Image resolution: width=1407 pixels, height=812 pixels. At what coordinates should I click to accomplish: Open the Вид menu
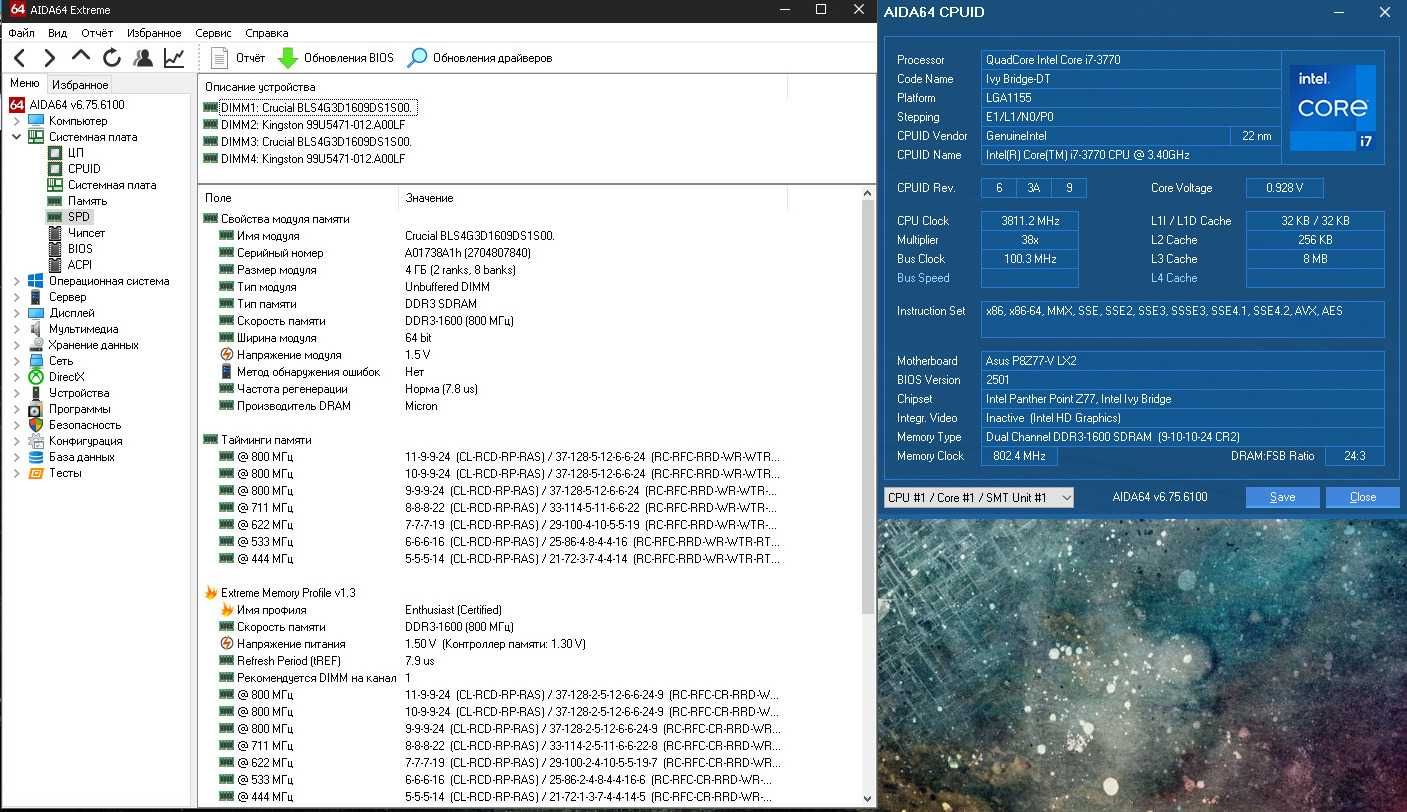pyautogui.click(x=57, y=33)
